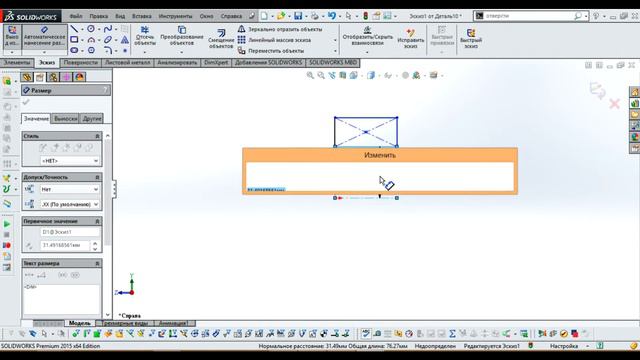Image resolution: width=640 pixels, height=360 pixels.
Task: Click Отобразить/Скрыть взаимосвязи
Action: (x=367, y=36)
